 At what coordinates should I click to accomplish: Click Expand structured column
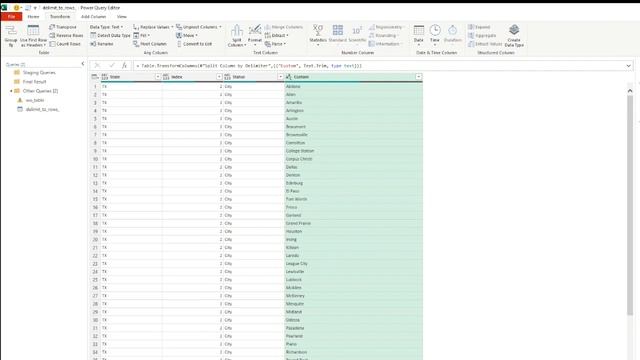coord(479,27)
